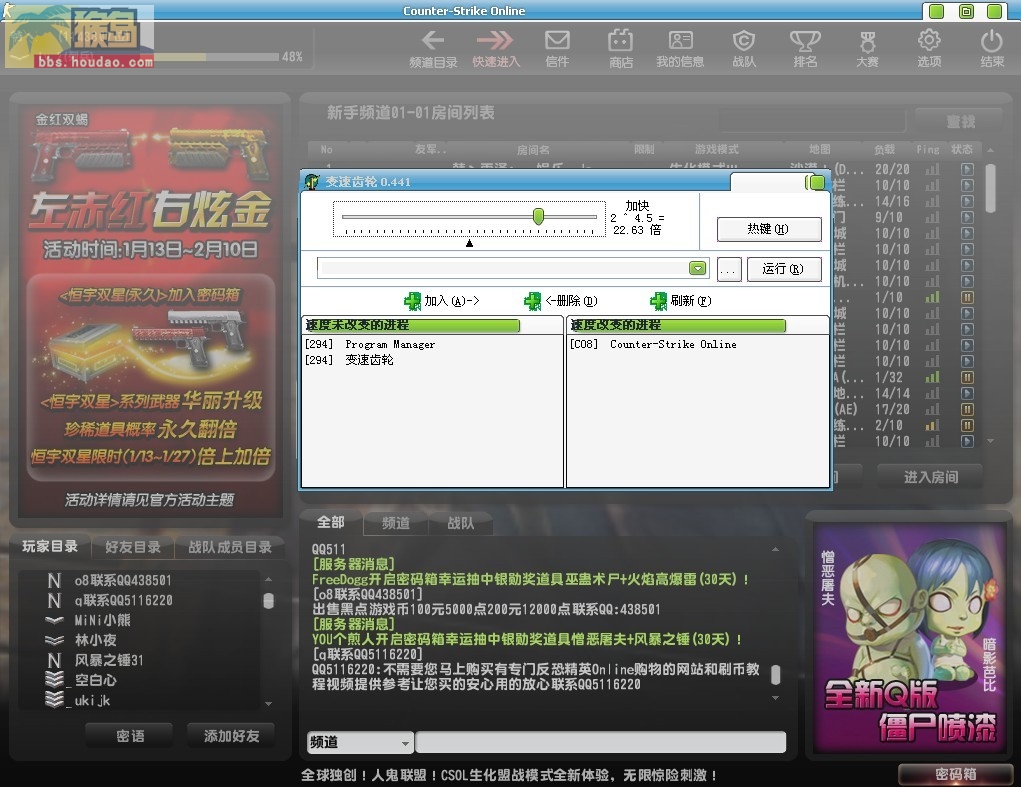Click the status icon in the 20/20 room row
The height and width of the screenshot is (787, 1021).
coord(968,169)
